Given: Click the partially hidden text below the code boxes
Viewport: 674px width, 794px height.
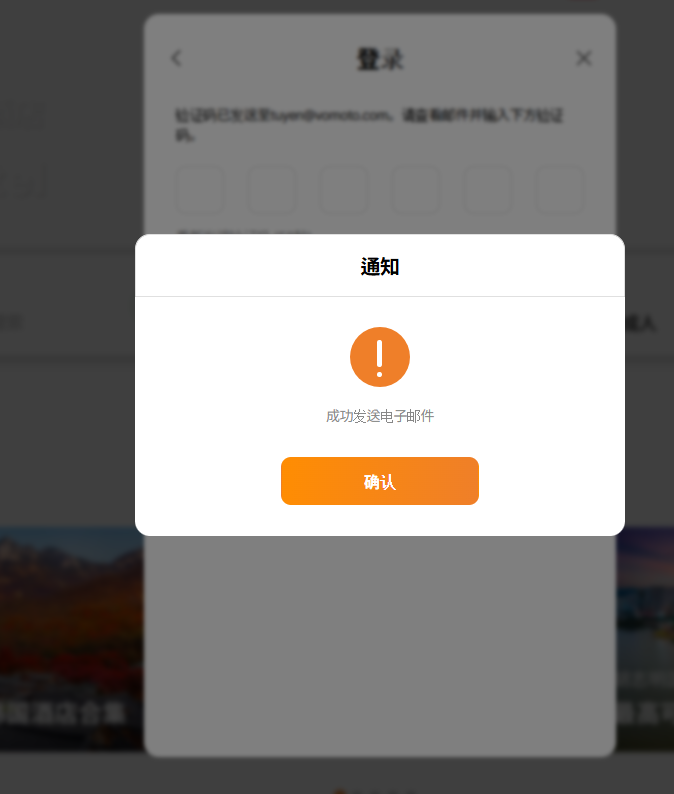Looking at the screenshot, I should pyautogui.click(x=243, y=232).
